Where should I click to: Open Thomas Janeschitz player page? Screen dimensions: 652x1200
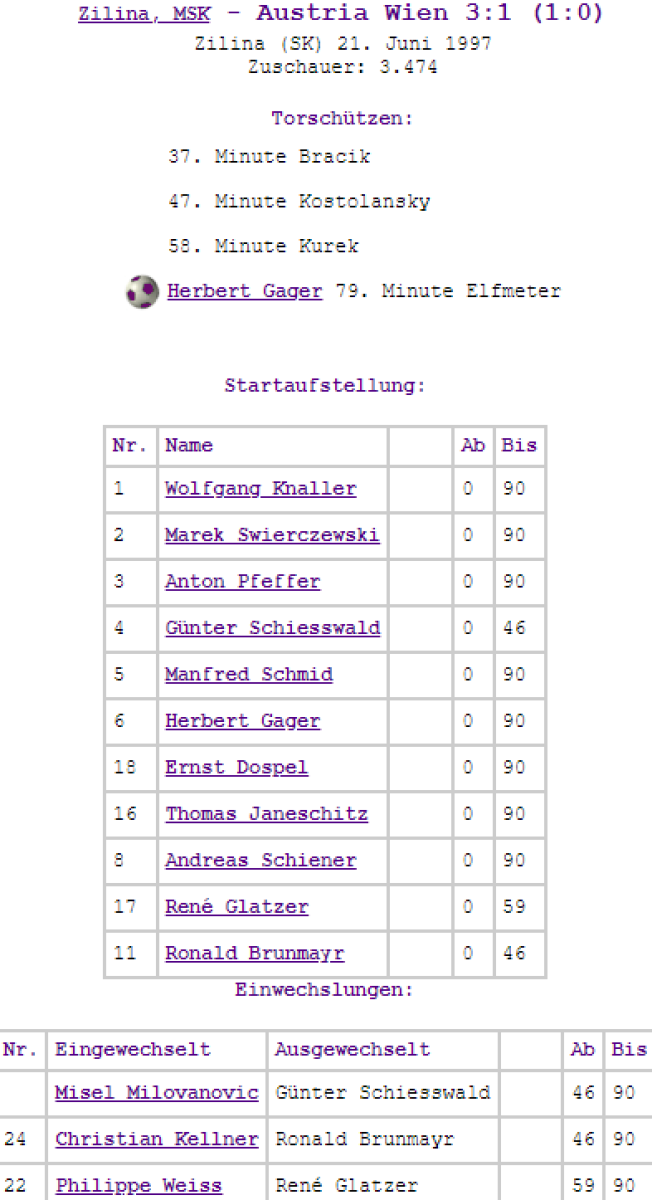click(x=266, y=814)
